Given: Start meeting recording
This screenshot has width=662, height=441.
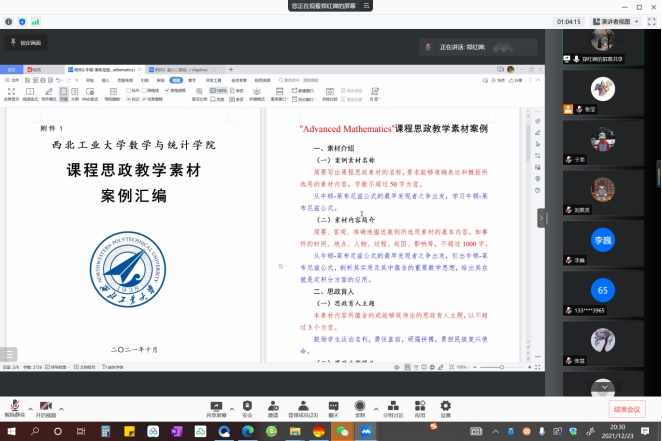Looking at the screenshot, I should click(360, 405).
